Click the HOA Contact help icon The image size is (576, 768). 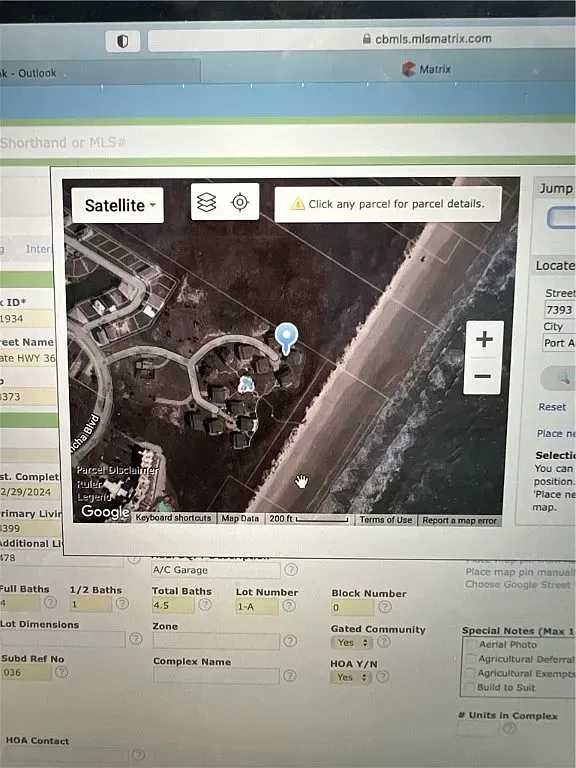click(x=139, y=755)
